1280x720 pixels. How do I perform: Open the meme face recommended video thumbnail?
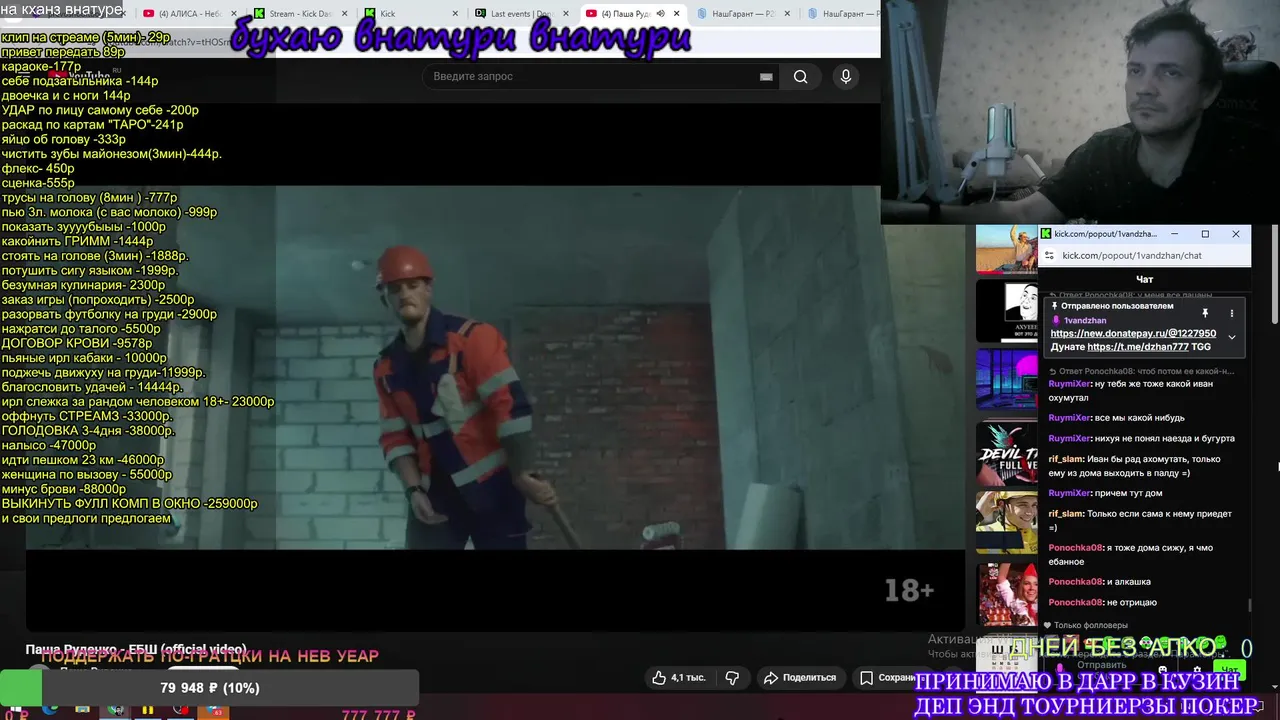1007,311
